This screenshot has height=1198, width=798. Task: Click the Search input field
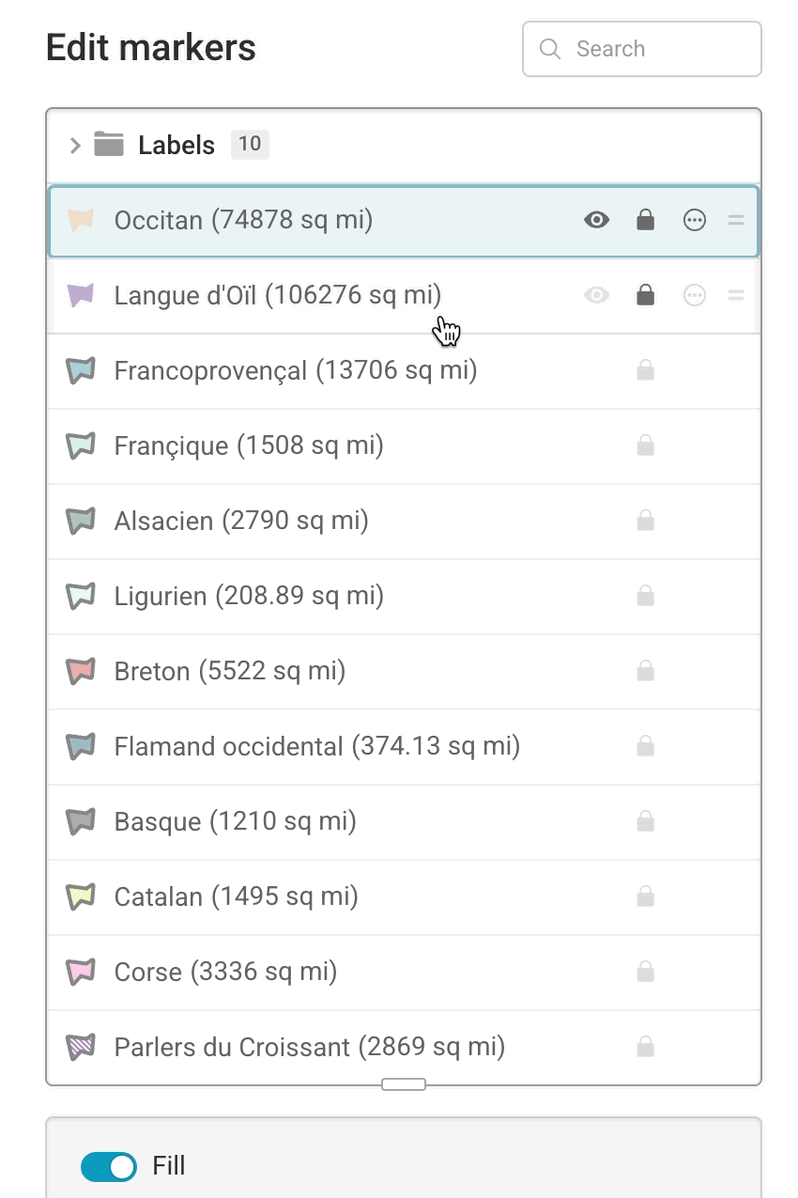(642, 49)
